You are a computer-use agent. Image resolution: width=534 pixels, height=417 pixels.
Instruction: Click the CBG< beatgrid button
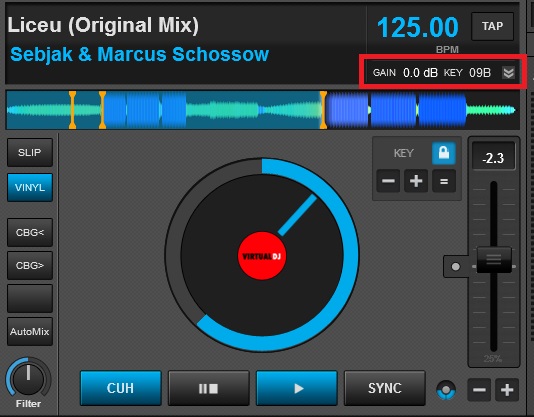click(30, 232)
